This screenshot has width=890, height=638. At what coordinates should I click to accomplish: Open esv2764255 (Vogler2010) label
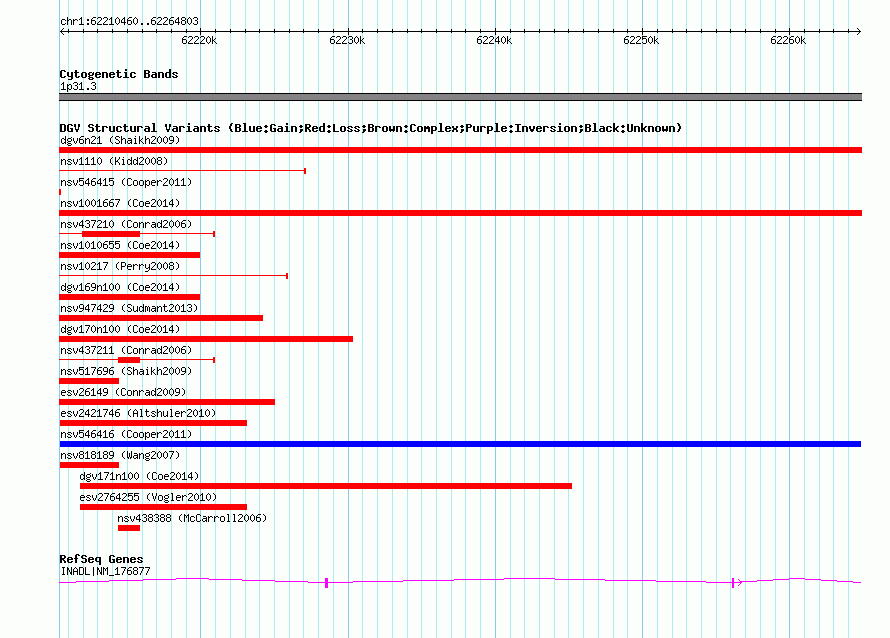coord(148,497)
